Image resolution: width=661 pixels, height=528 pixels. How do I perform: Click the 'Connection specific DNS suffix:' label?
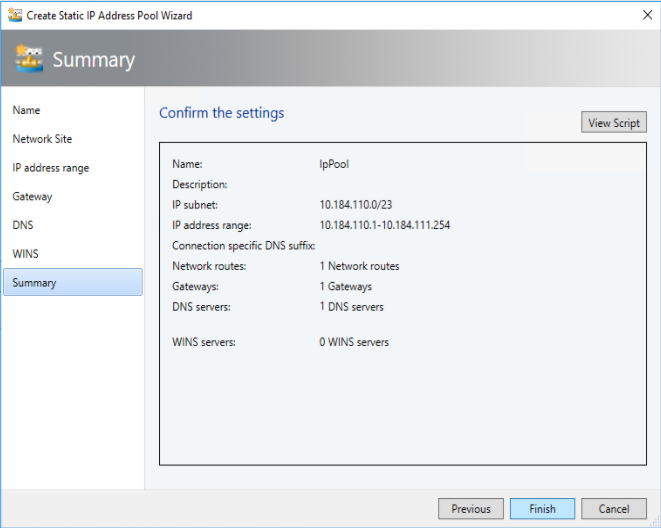pyautogui.click(x=244, y=246)
